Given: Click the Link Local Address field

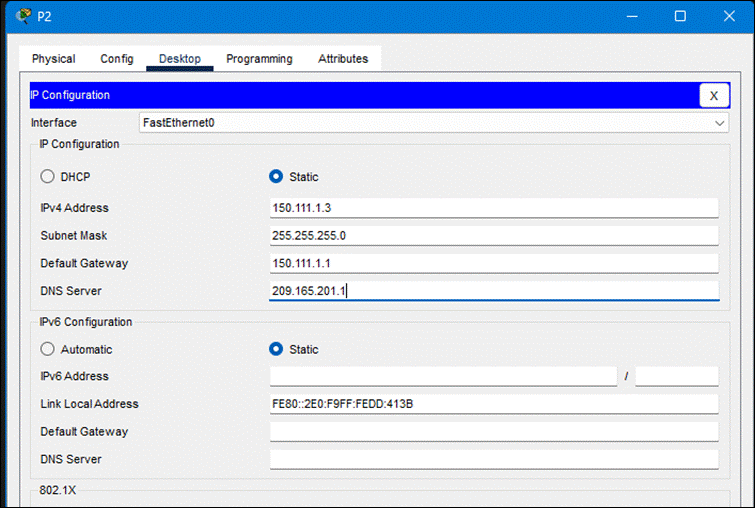Looking at the screenshot, I should [494, 404].
